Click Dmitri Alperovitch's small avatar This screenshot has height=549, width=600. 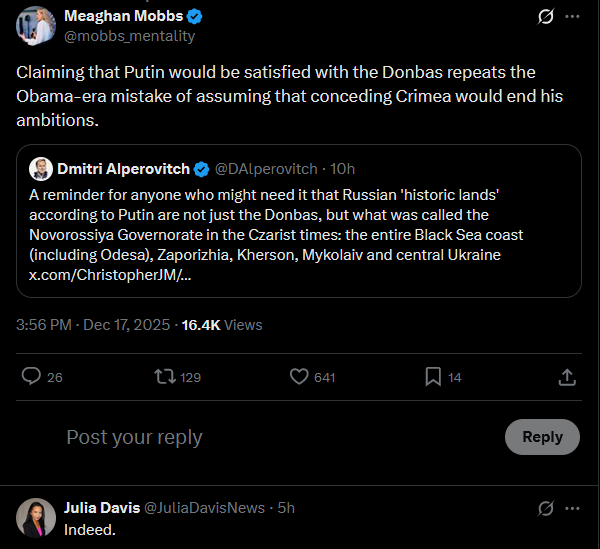tap(41, 168)
